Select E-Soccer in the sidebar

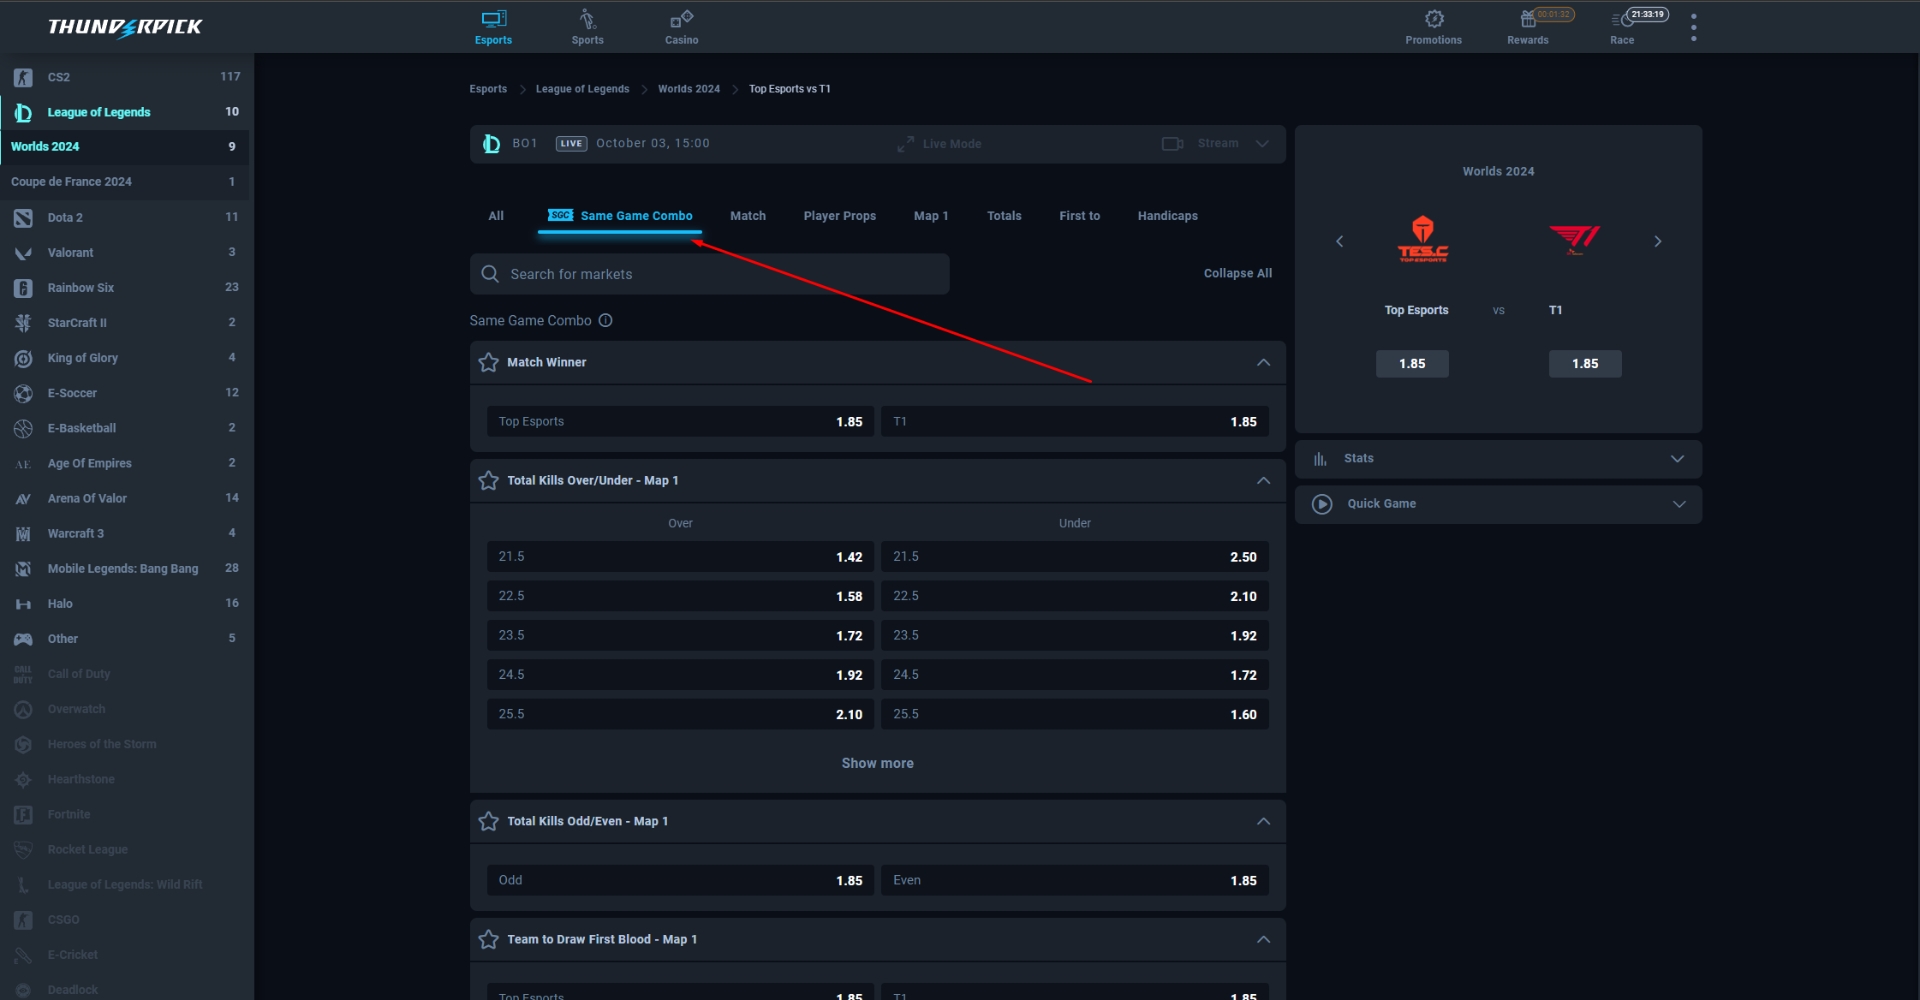(125, 393)
